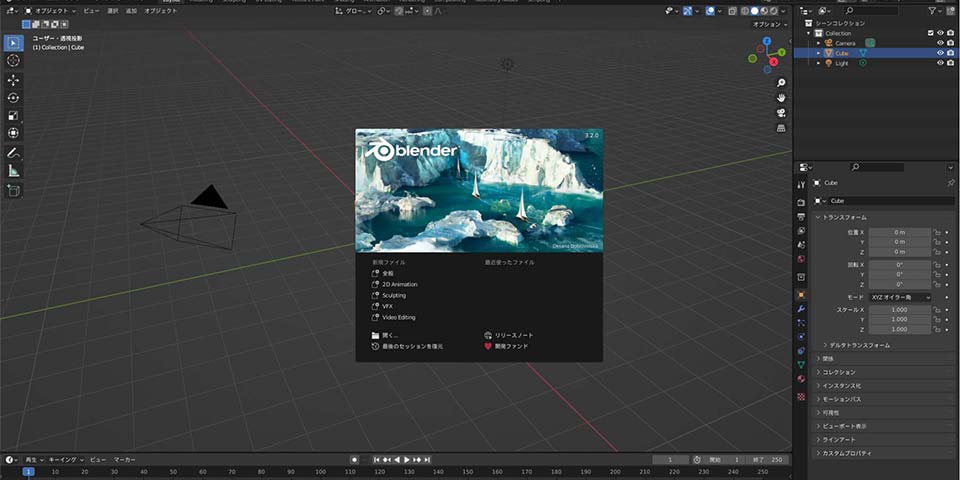This screenshot has width=960, height=480.
Task: Open the Options dropdown in viewport
Action: tap(770, 24)
